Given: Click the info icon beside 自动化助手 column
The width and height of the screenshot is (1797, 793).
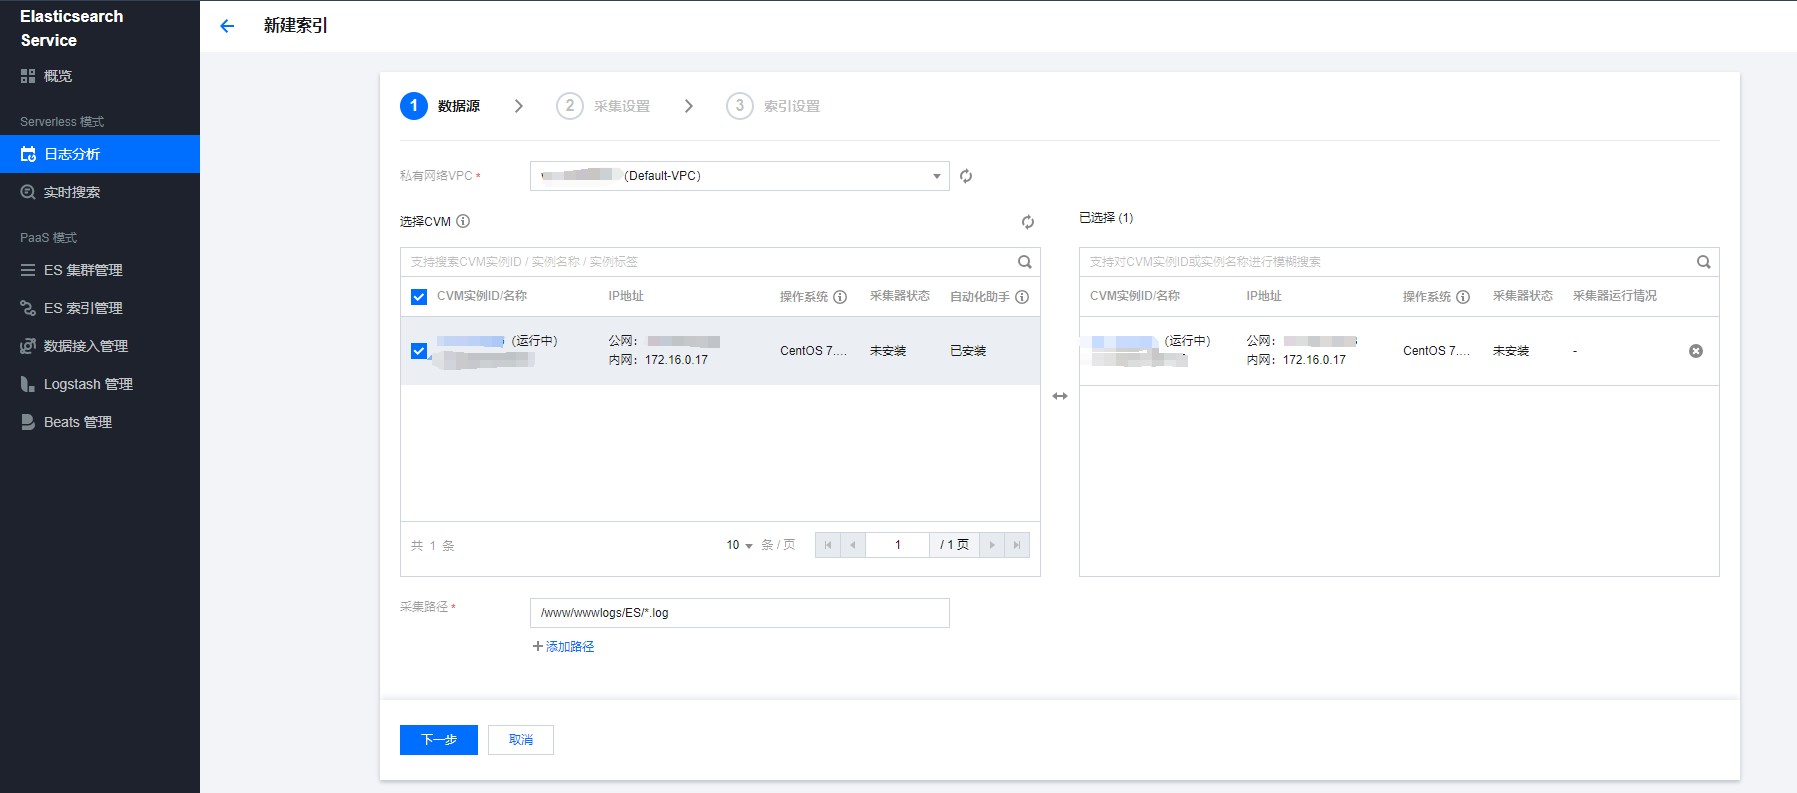Looking at the screenshot, I should pos(1022,297).
